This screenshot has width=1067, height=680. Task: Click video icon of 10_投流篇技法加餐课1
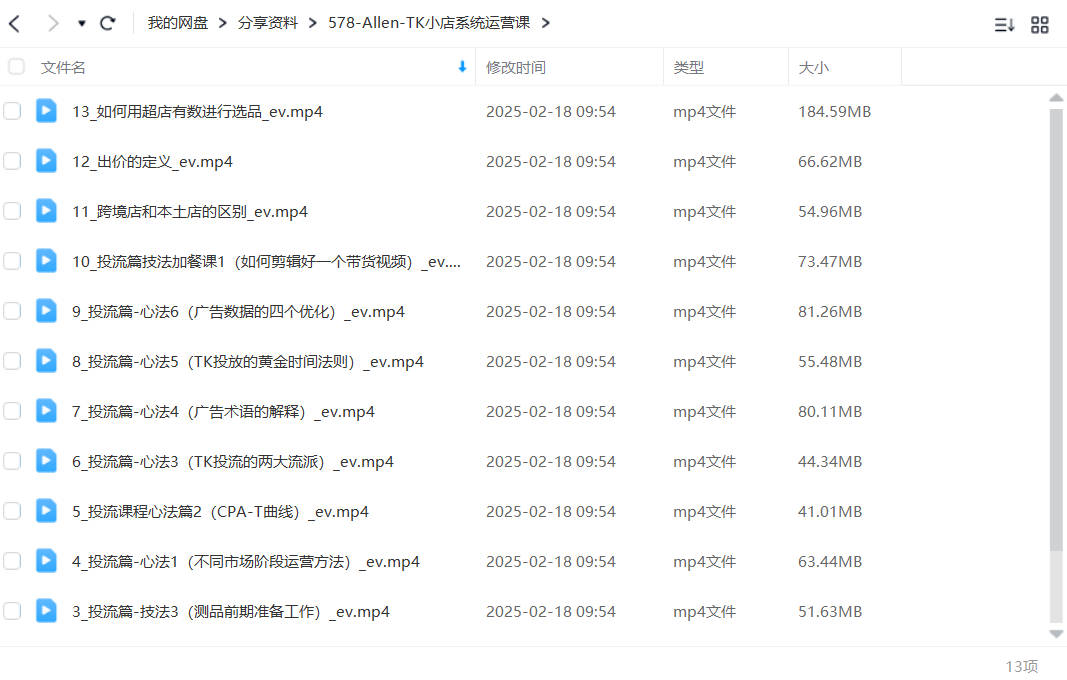tap(46, 261)
